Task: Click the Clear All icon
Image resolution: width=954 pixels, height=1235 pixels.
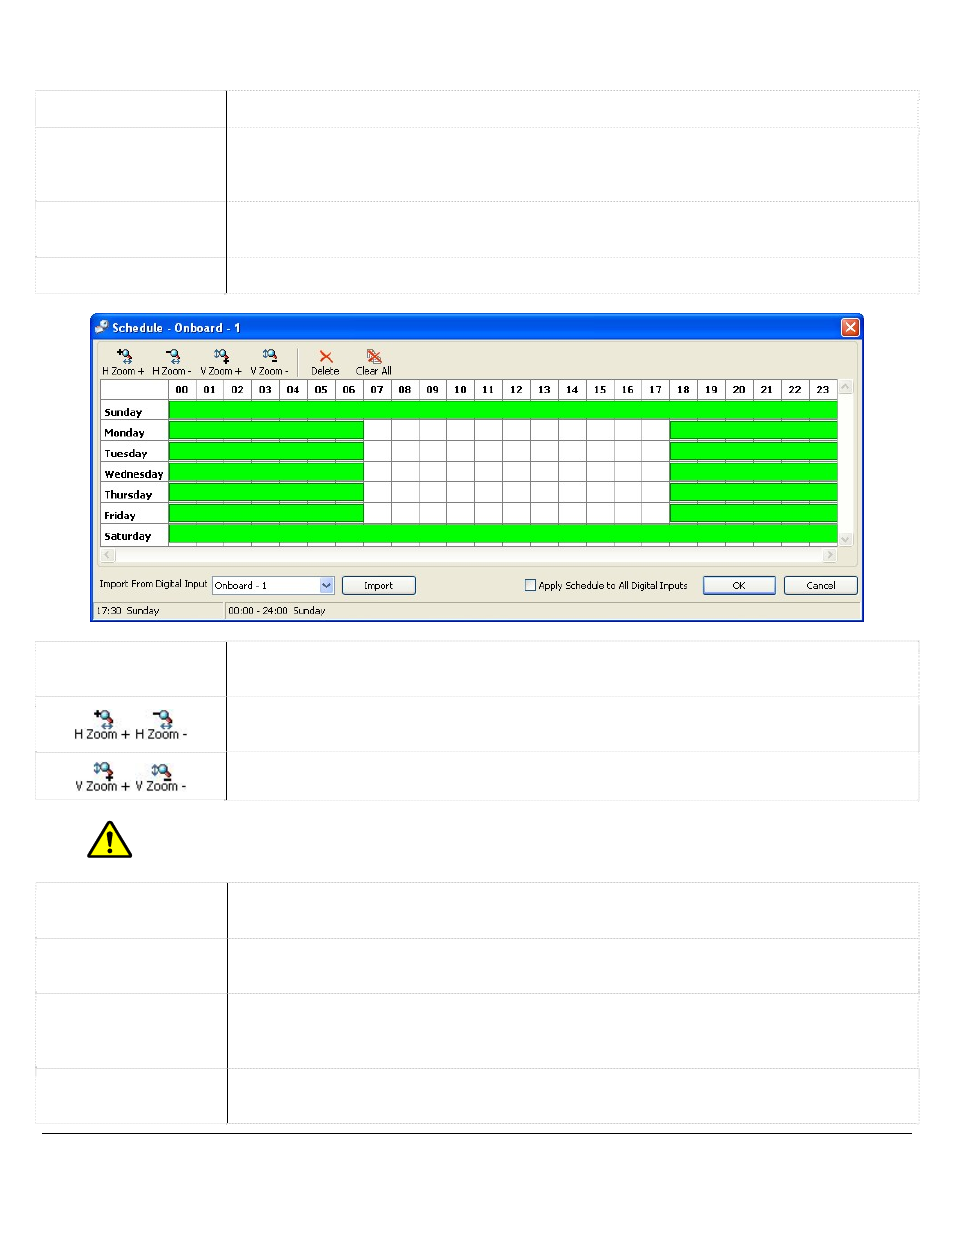Action: tap(374, 356)
